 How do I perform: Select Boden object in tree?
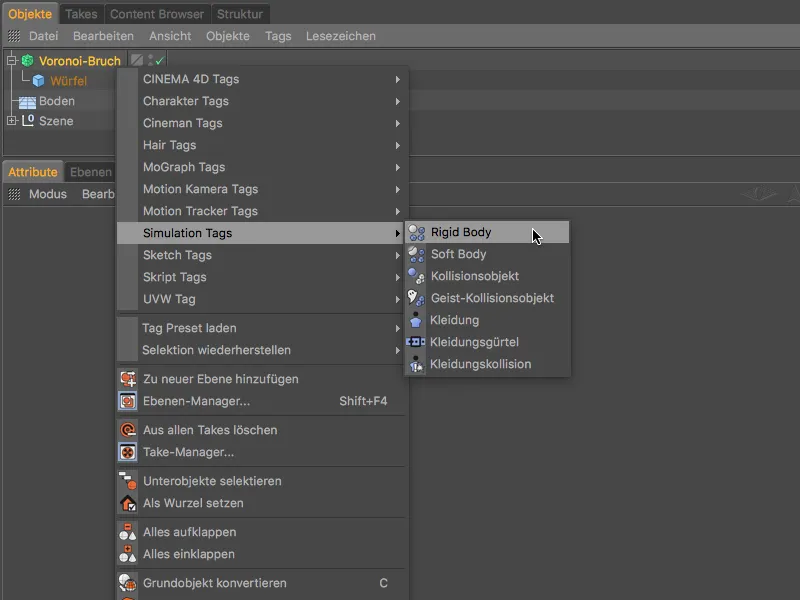tap(57, 101)
